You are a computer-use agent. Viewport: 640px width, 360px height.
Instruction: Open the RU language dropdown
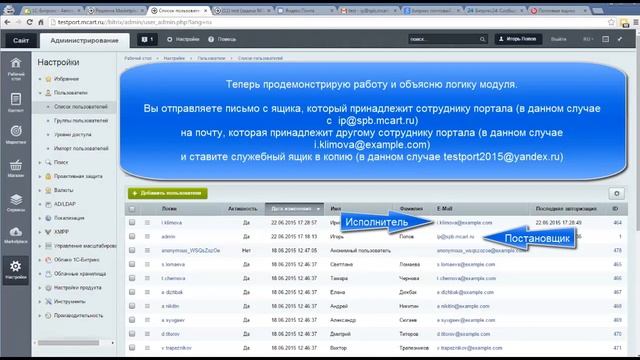coord(588,39)
